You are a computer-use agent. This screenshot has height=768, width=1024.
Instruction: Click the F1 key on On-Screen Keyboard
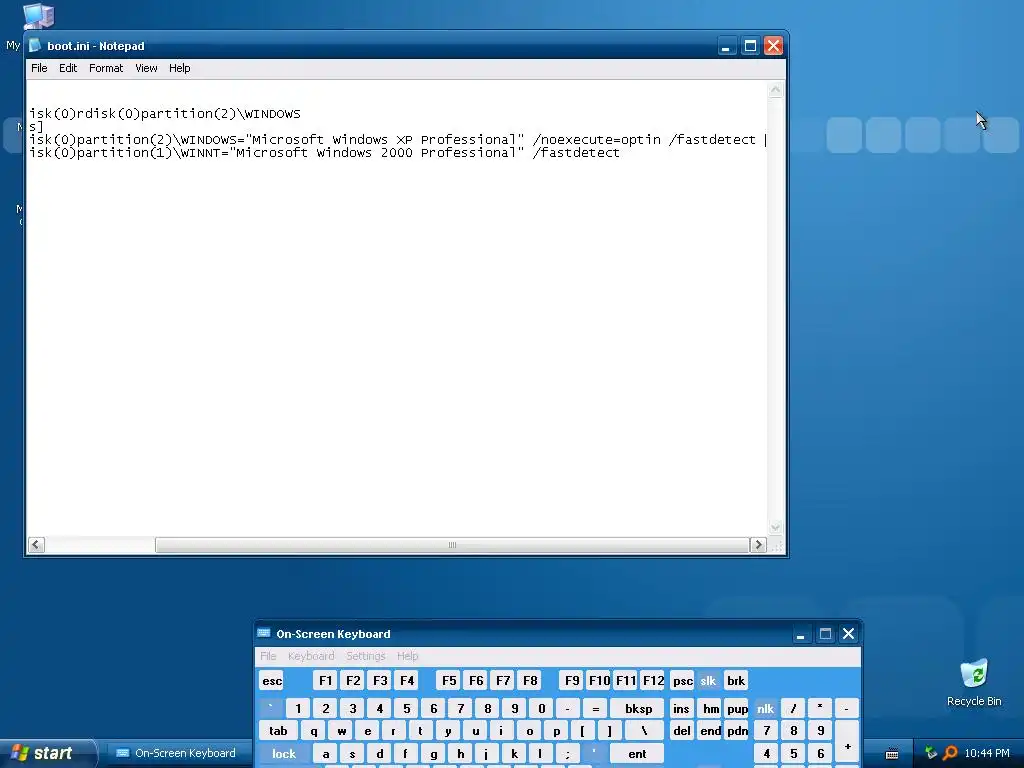[325, 680]
